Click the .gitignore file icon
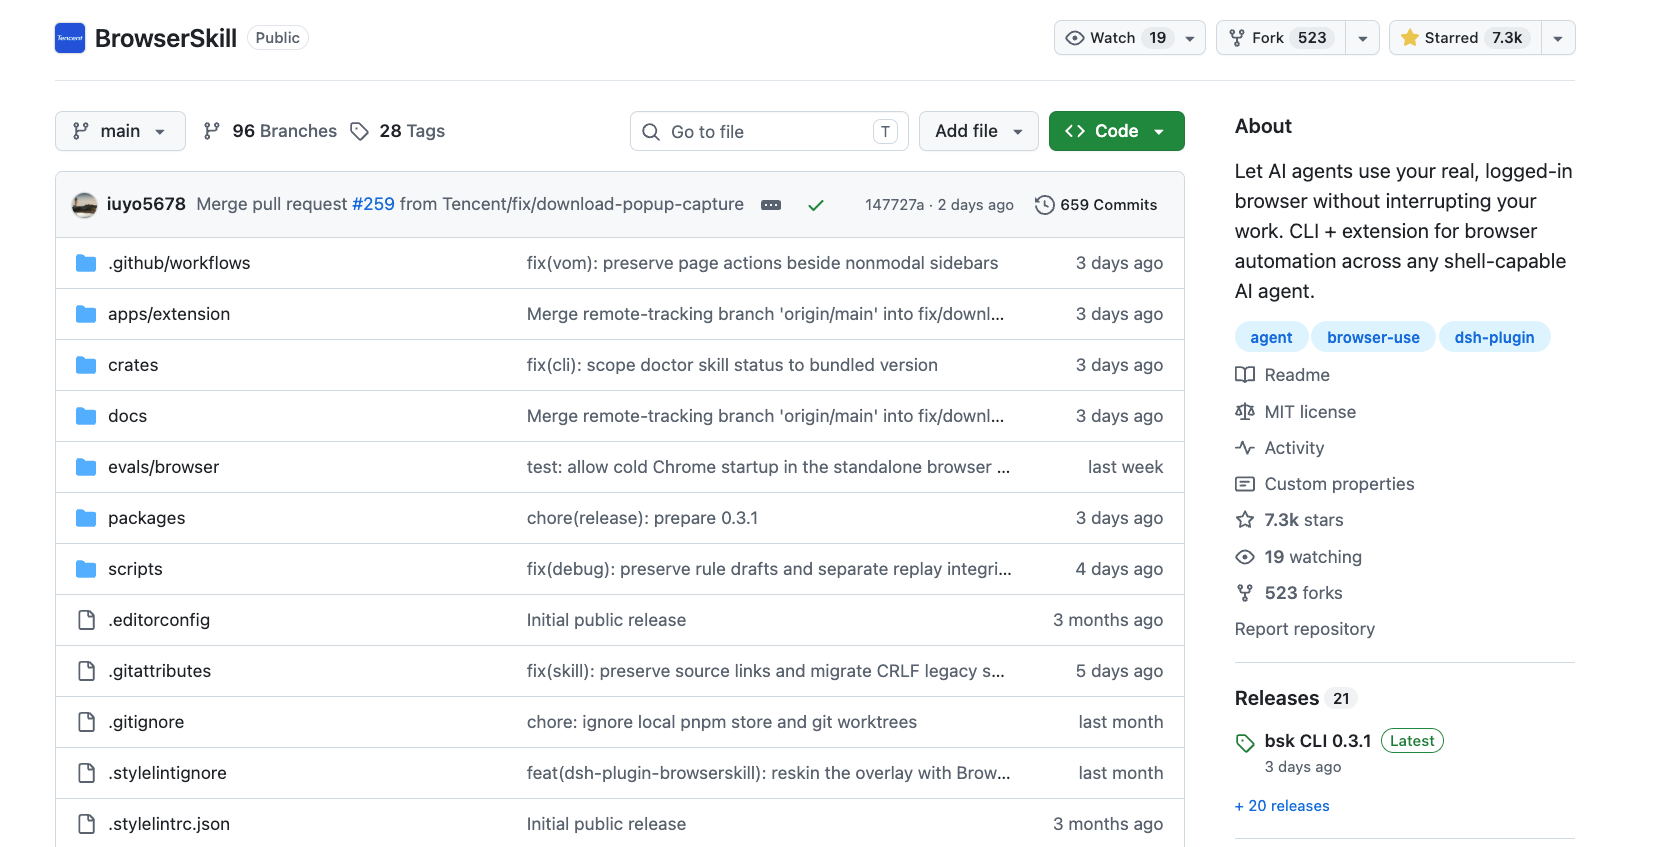The width and height of the screenshot is (1654, 847). 87,722
